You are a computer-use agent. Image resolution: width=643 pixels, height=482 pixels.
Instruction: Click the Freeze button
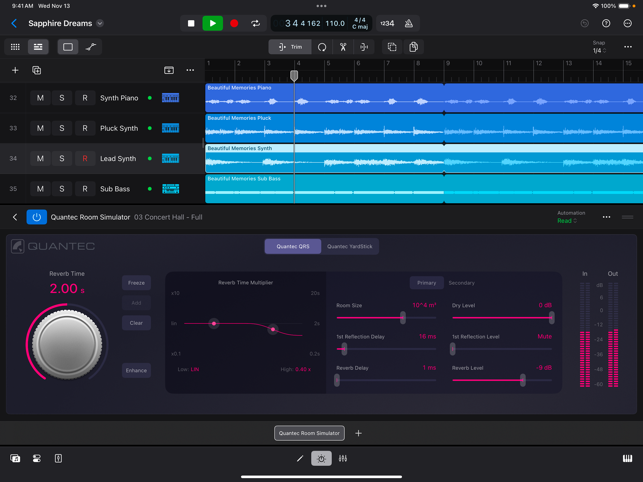pos(136,283)
